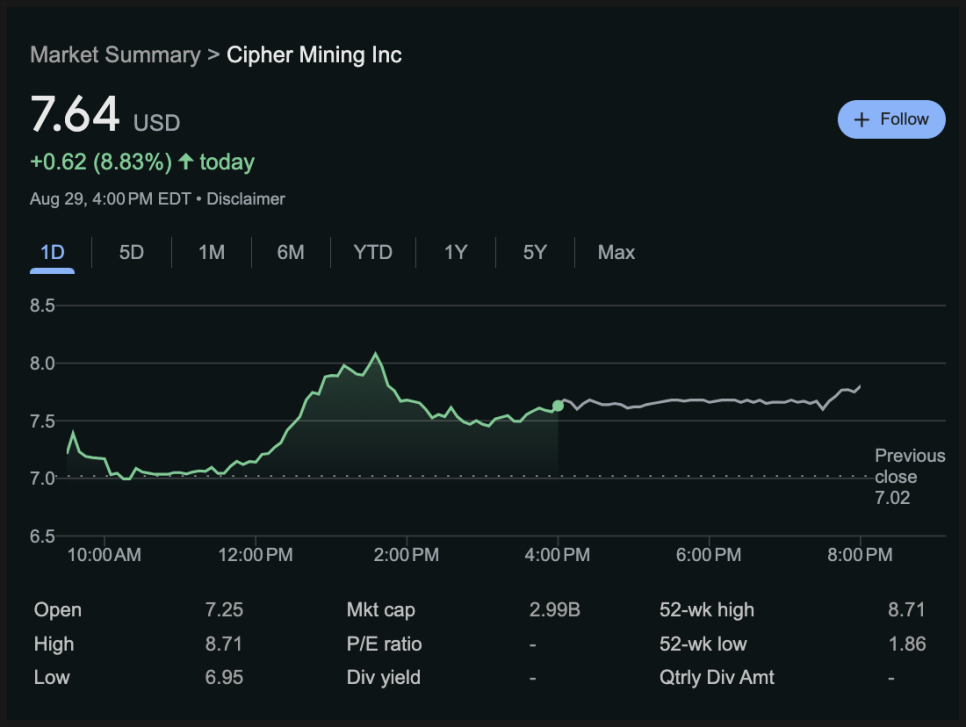
Task: Click the 7.64 current price value
Action: (75, 114)
